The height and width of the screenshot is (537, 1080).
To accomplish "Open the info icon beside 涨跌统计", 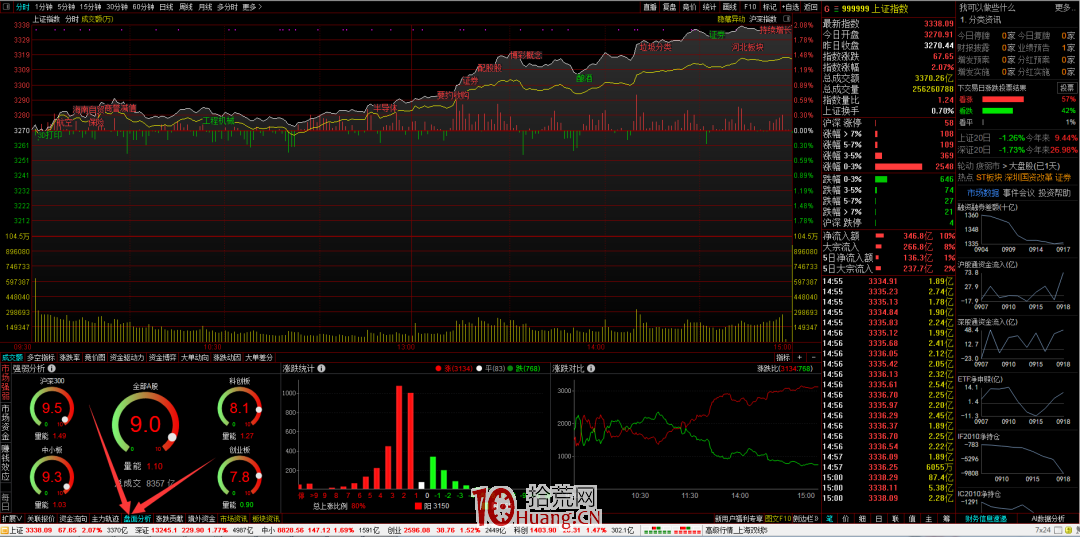I will pos(321,368).
